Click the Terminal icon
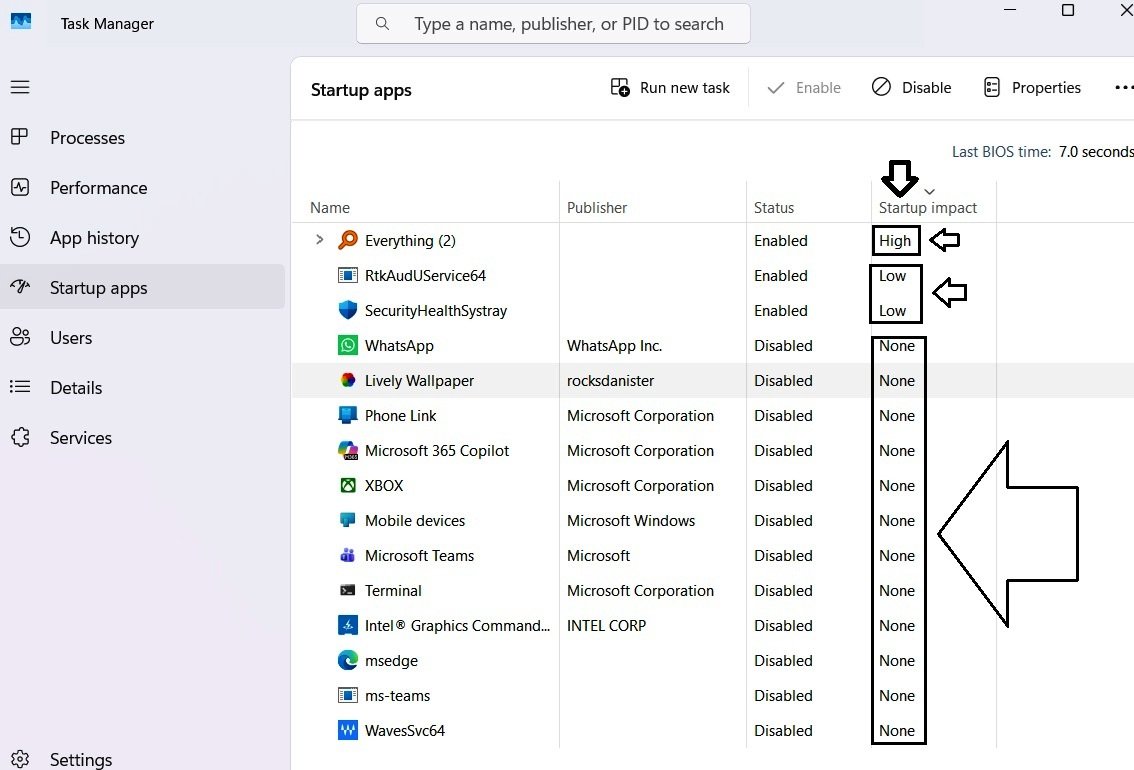The width and height of the screenshot is (1134, 770). (x=348, y=590)
